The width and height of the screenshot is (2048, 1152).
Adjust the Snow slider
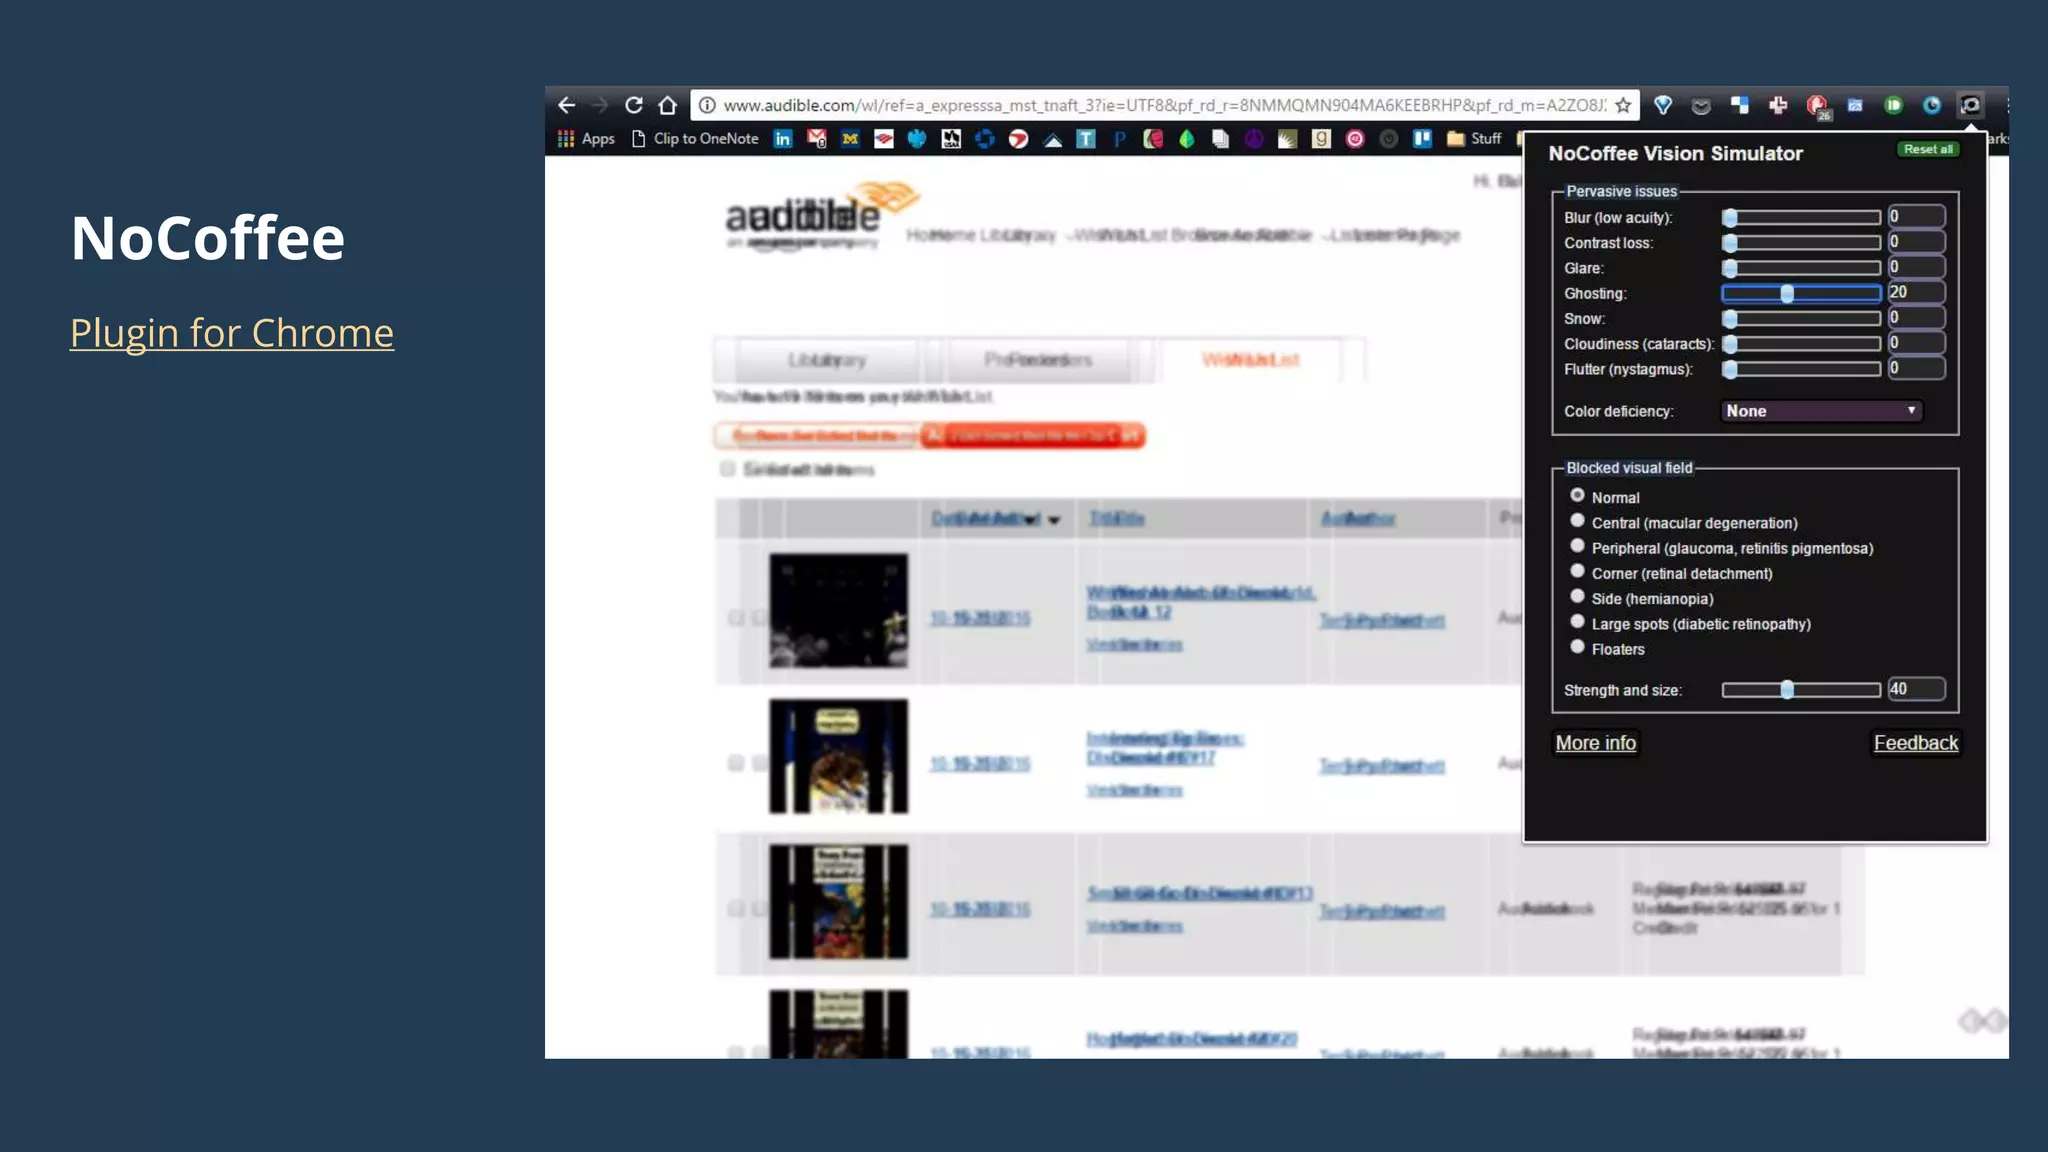tap(1801, 318)
